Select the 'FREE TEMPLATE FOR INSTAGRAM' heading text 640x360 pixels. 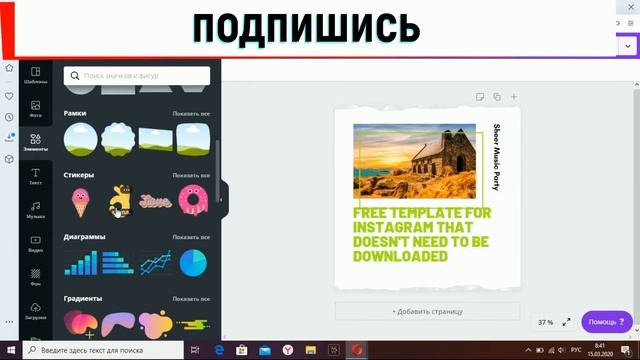[422, 235]
